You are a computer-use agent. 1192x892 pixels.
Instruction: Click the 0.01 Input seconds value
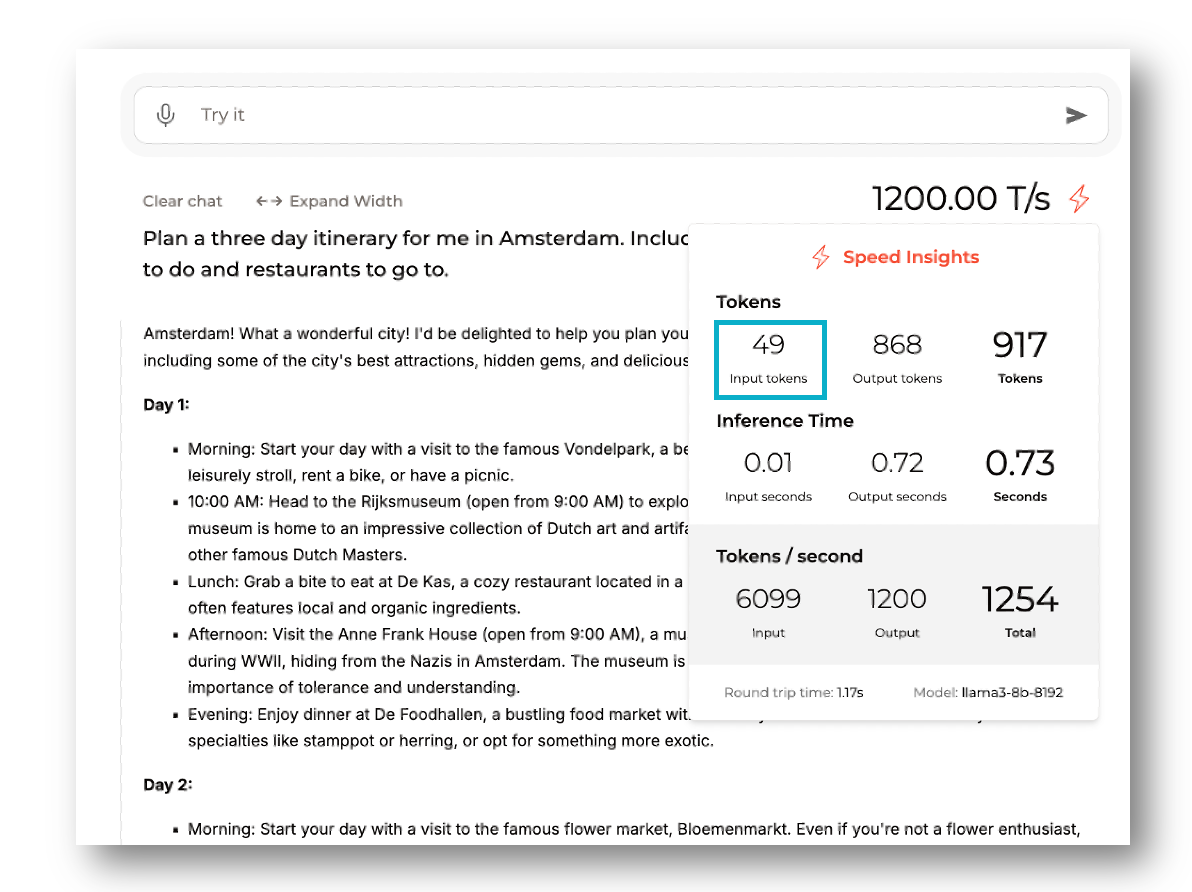(768, 463)
